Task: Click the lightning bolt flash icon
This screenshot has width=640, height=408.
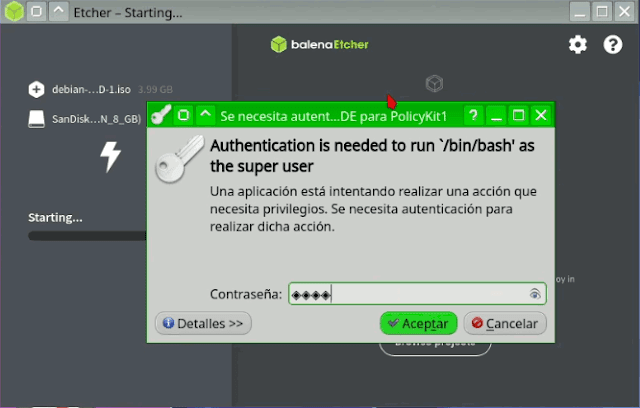Action: 111,157
